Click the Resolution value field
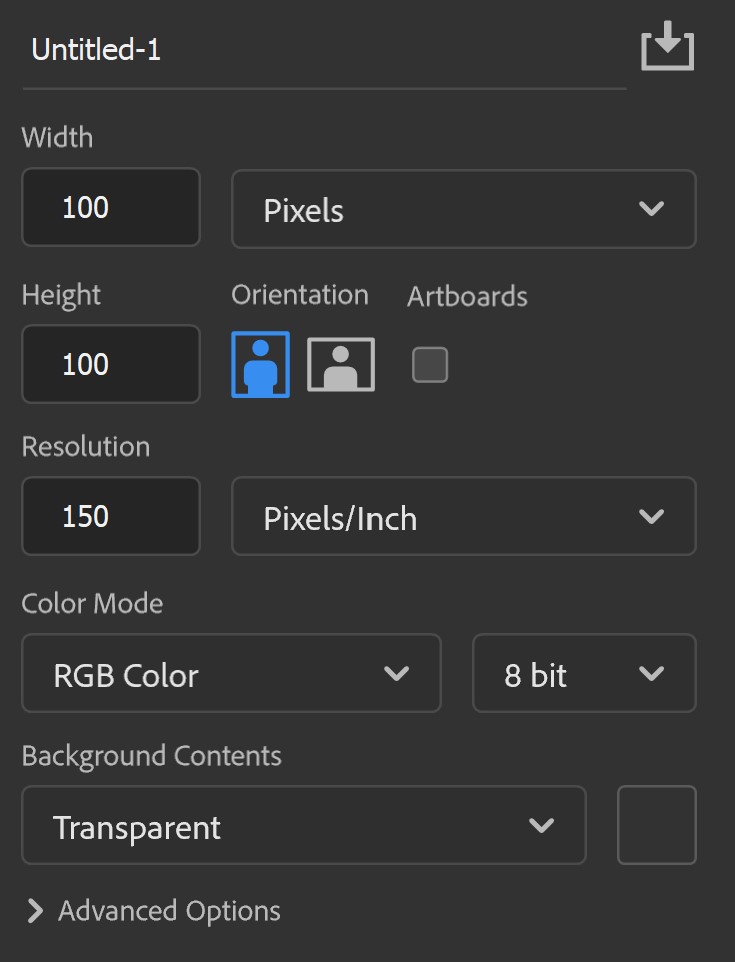This screenshot has width=735, height=962. tap(111, 517)
